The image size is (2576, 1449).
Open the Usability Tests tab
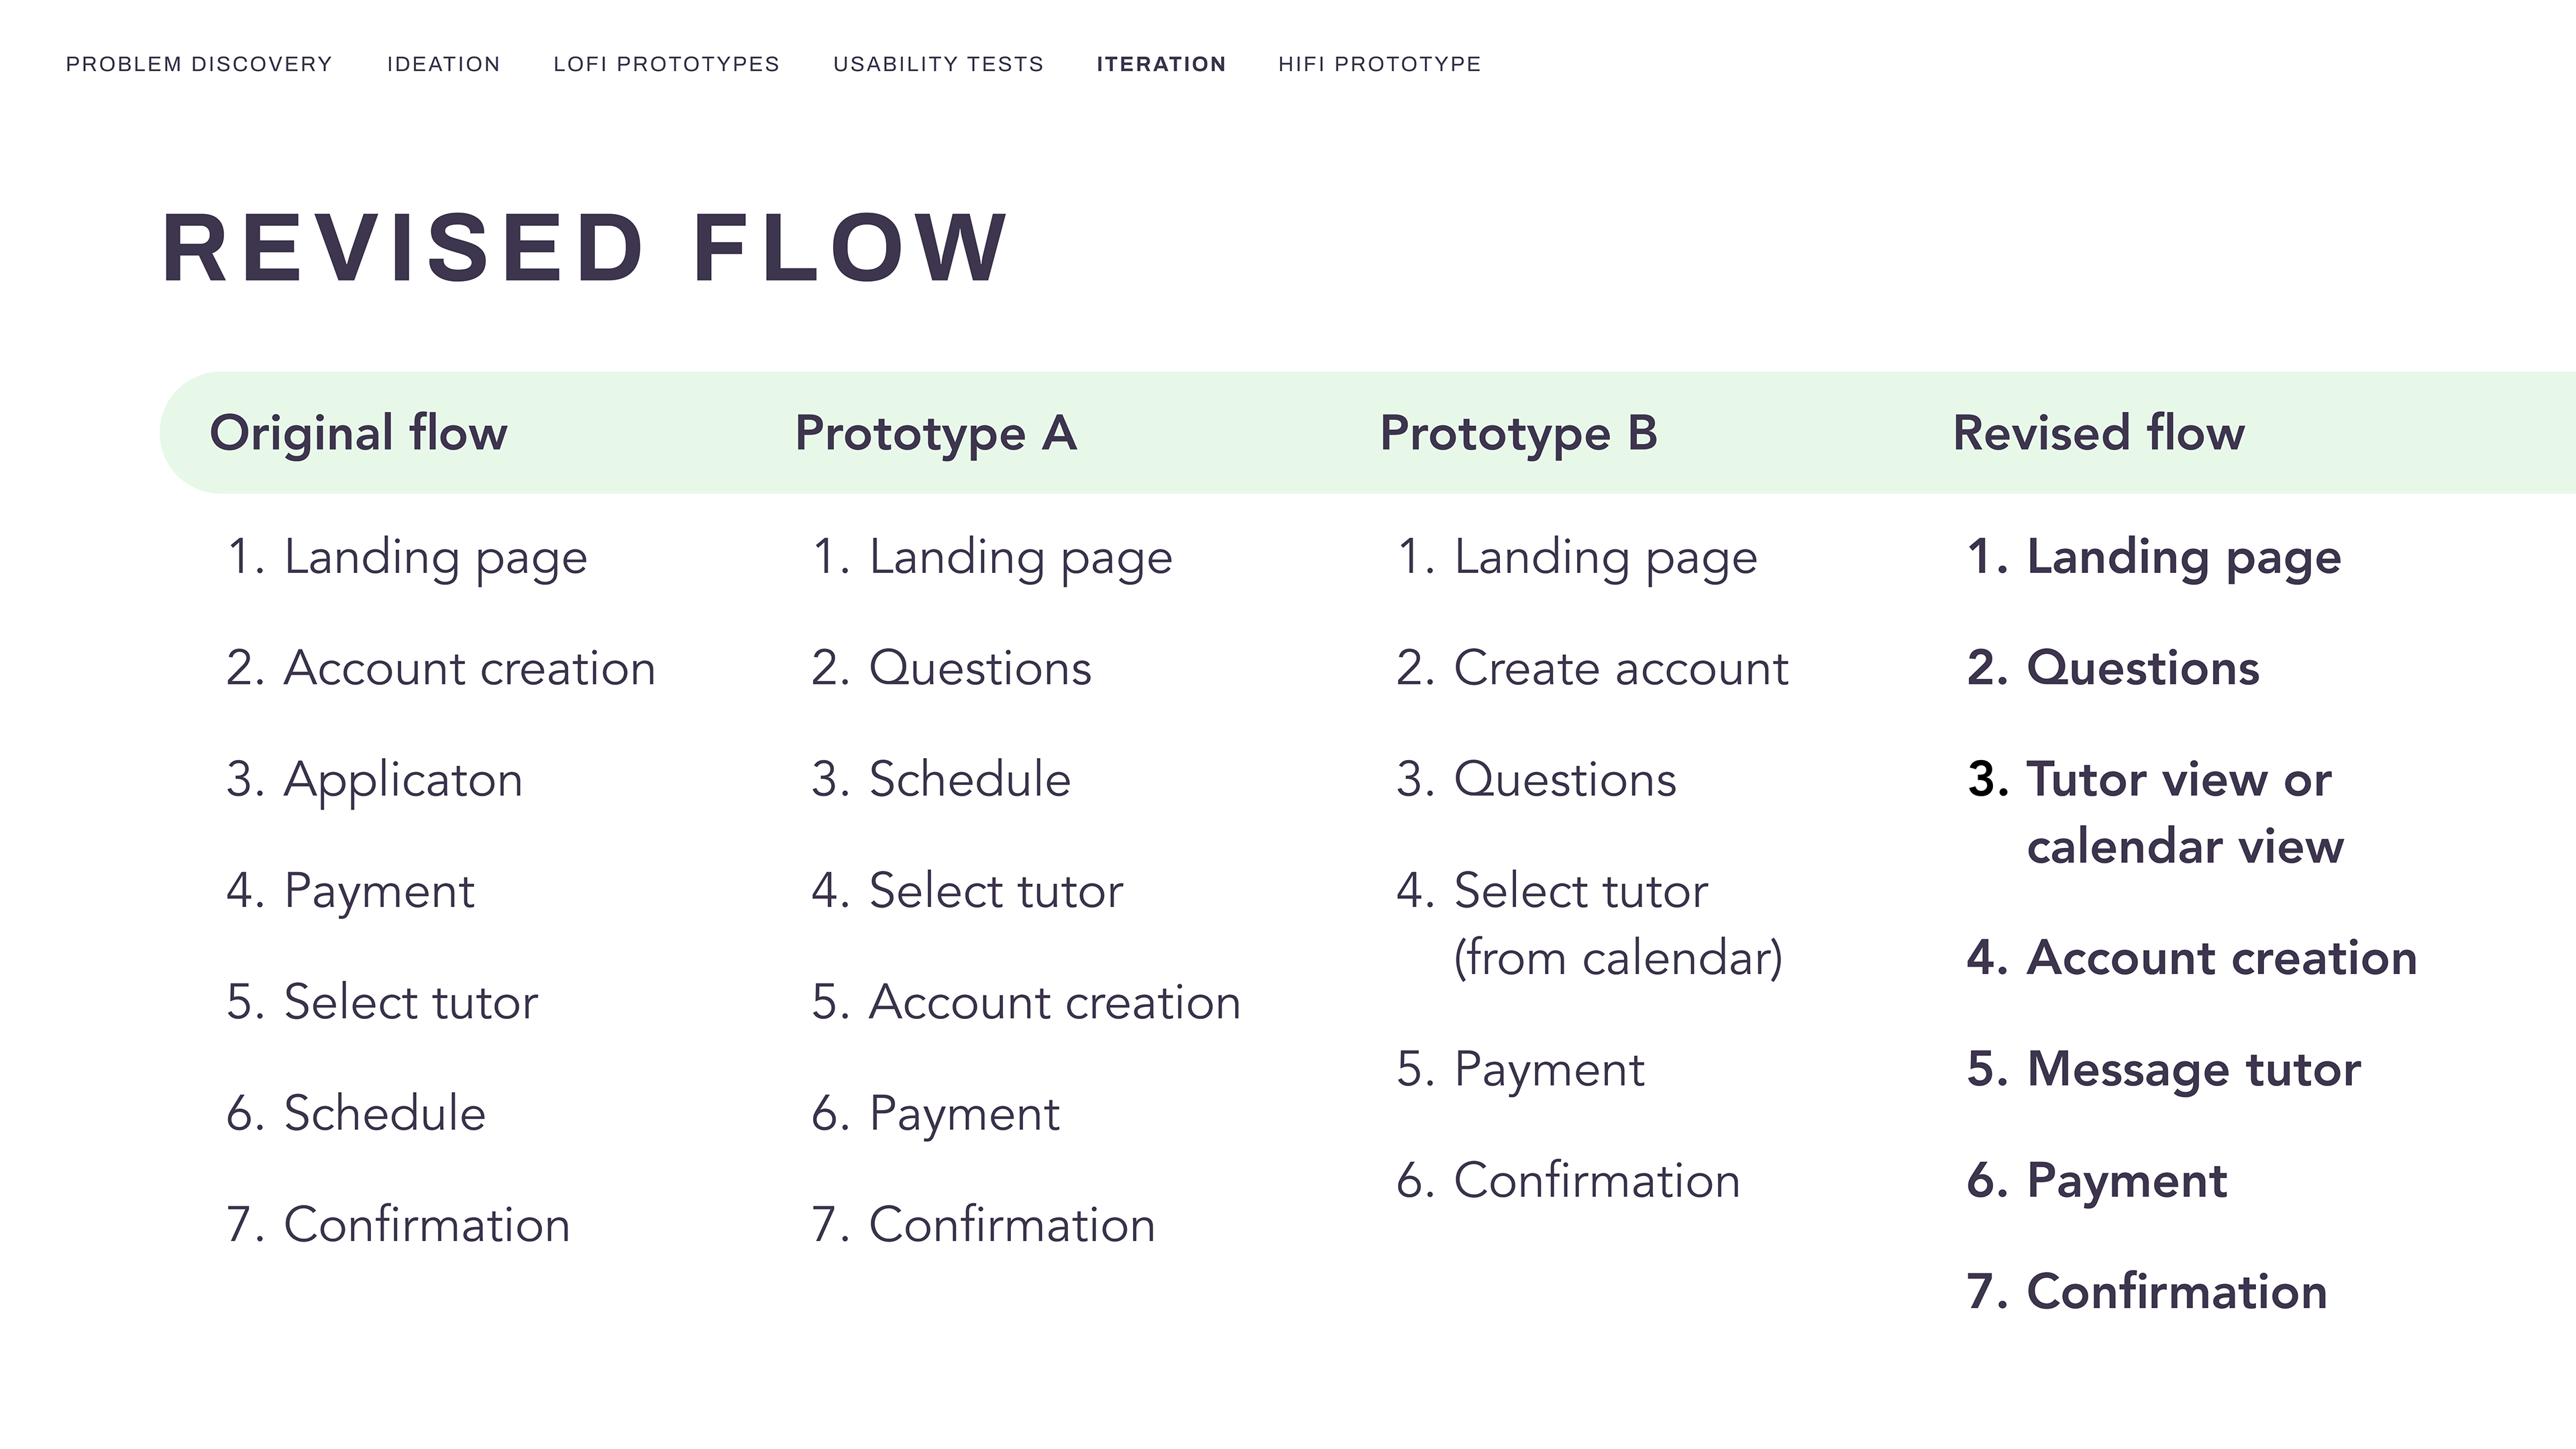coord(938,64)
